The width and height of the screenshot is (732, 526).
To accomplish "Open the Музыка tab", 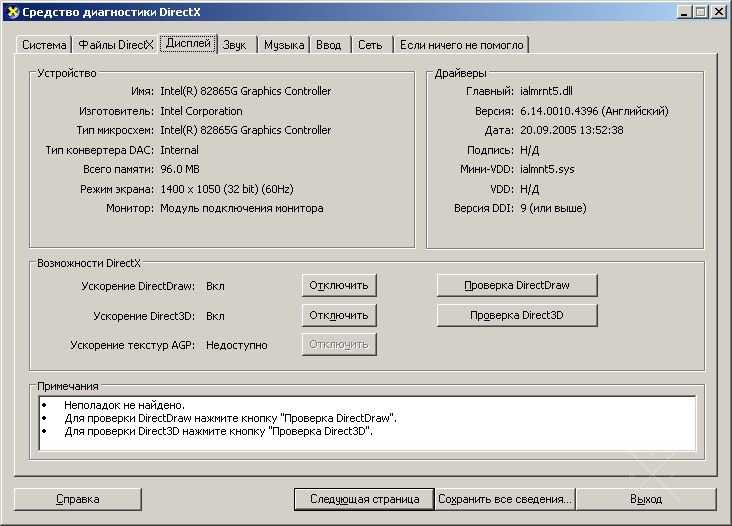I will [x=284, y=45].
